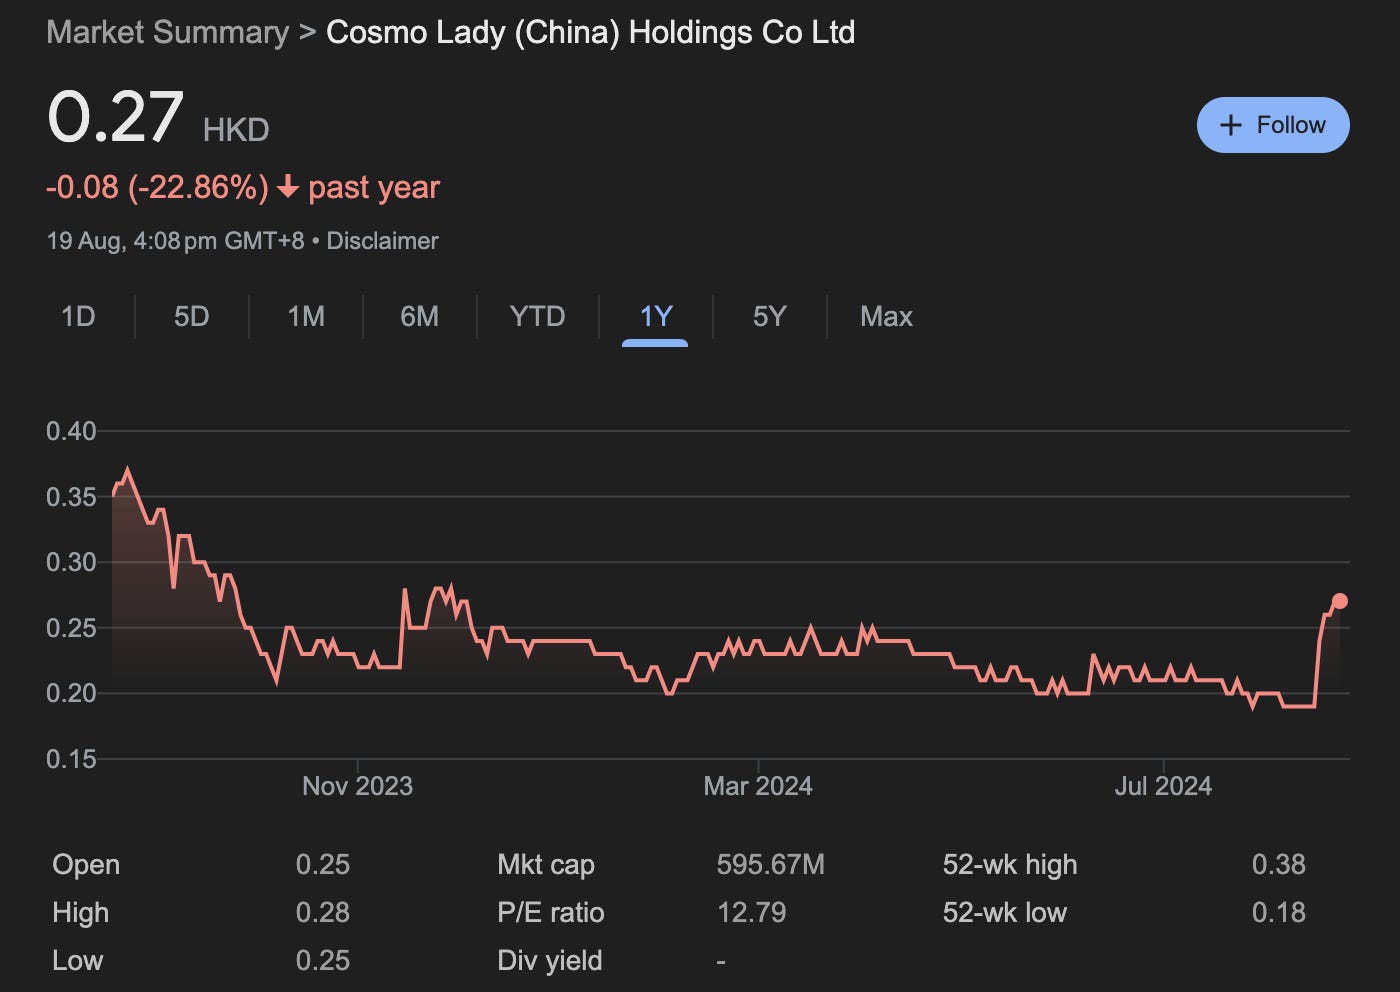
Task: Choose the 1M chart range
Action: [306, 317]
